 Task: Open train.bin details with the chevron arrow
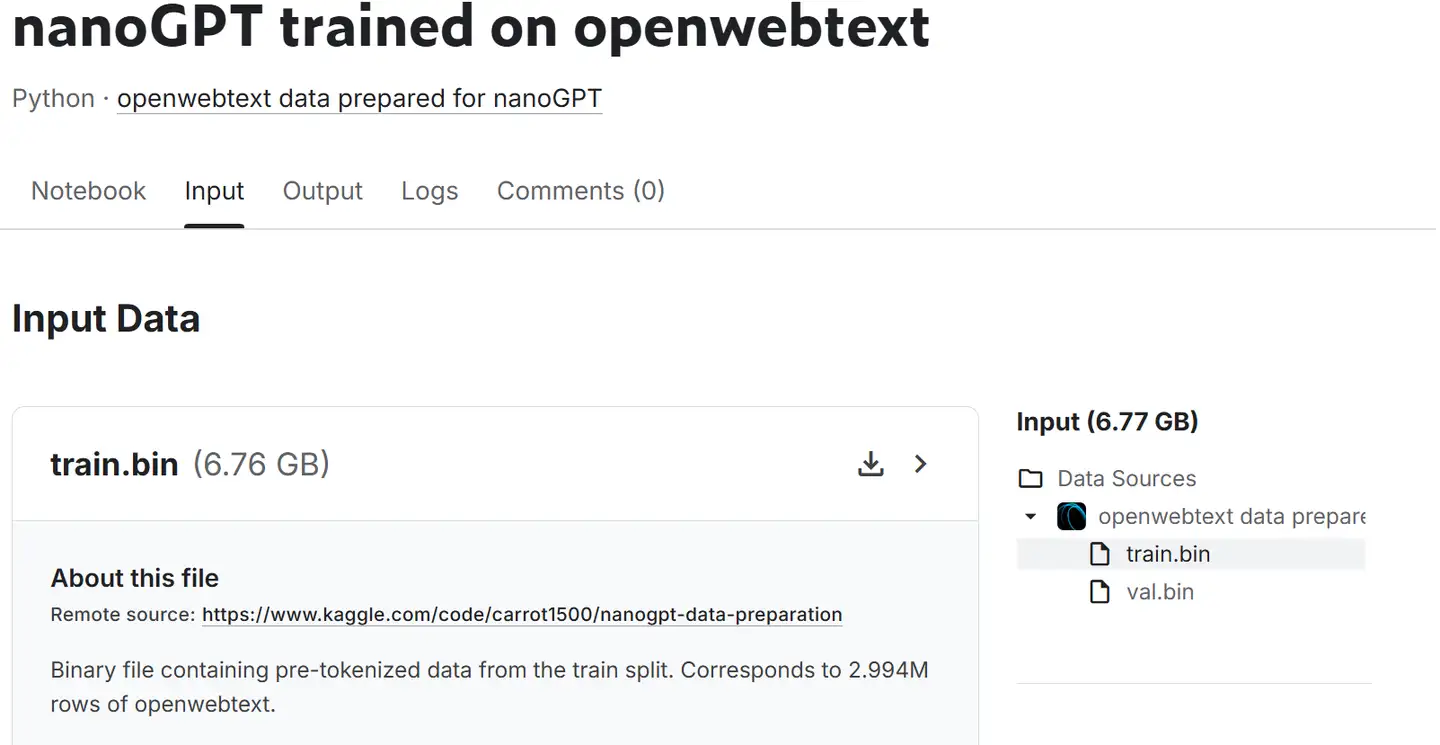(x=921, y=464)
